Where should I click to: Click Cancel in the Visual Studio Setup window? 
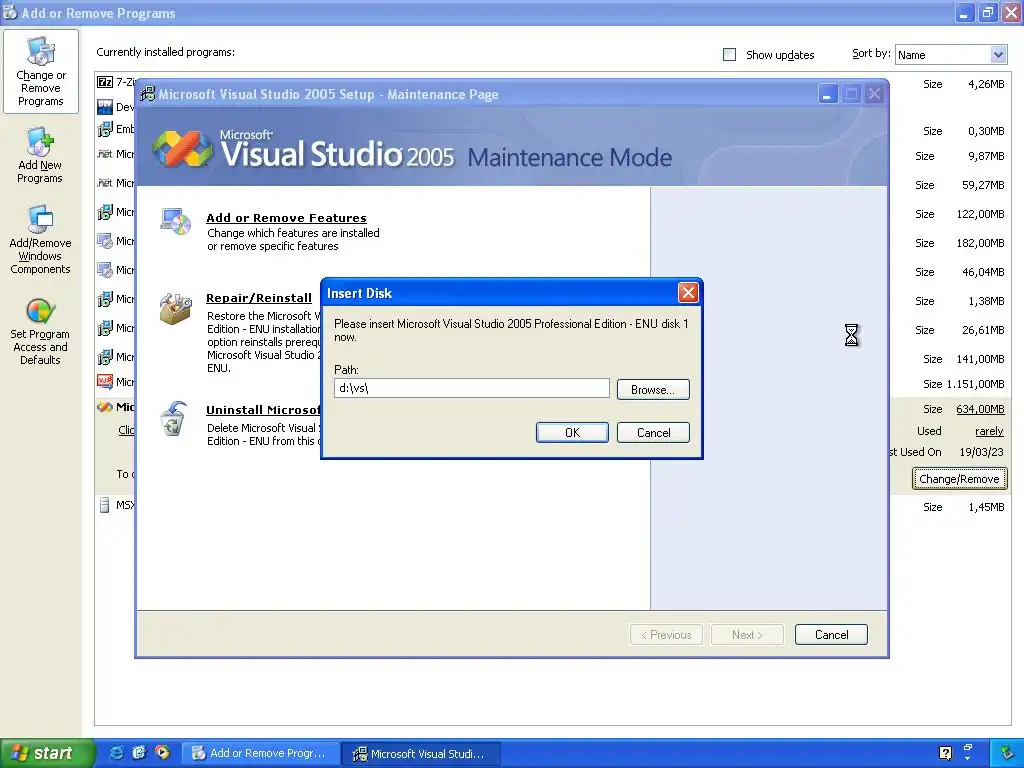(x=831, y=635)
